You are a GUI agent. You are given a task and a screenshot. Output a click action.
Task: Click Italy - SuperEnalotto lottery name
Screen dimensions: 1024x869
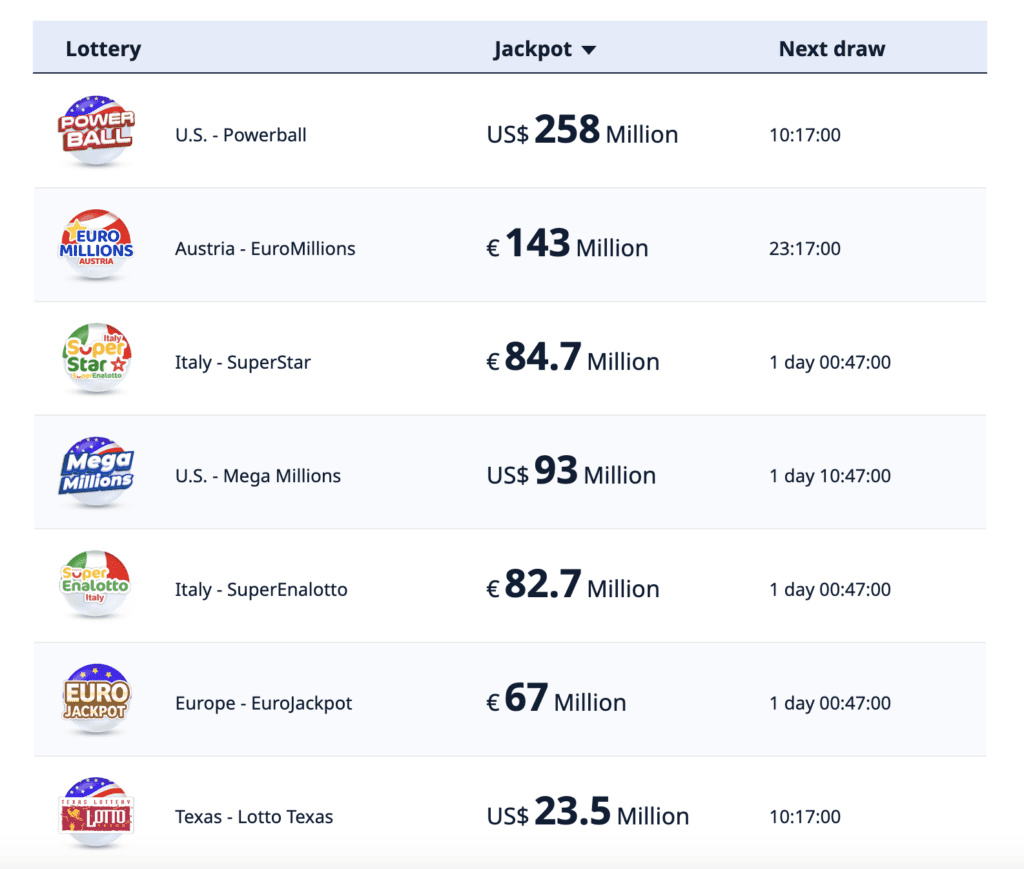pyautogui.click(x=261, y=589)
